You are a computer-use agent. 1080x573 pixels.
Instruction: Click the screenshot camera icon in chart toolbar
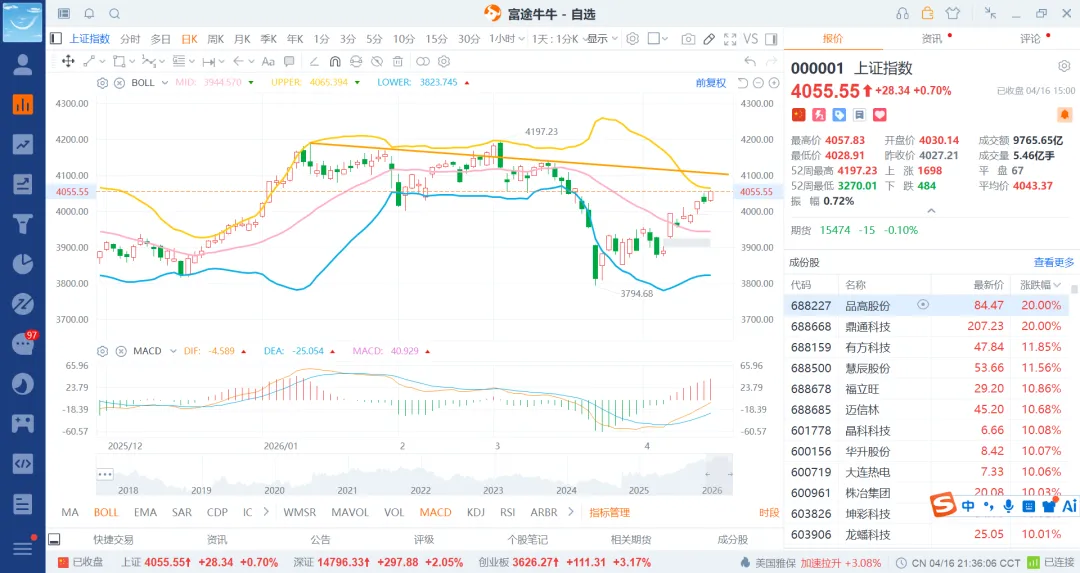click(688, 39)
